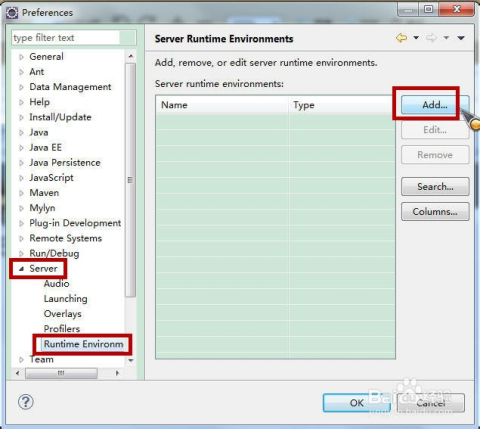Open the help question mark icon
Image resolution: width=480 pixels, height=429 pixels.
pos(26,402)
